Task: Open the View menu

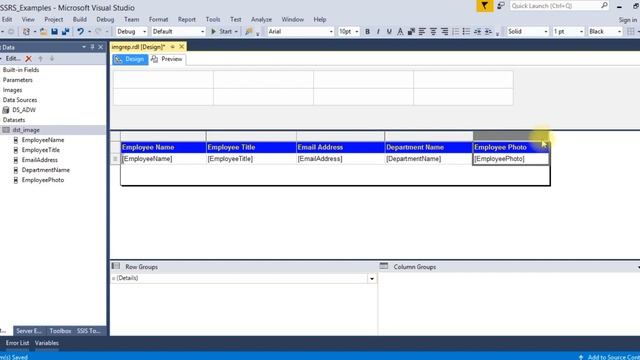Action: tap(28, 20)
